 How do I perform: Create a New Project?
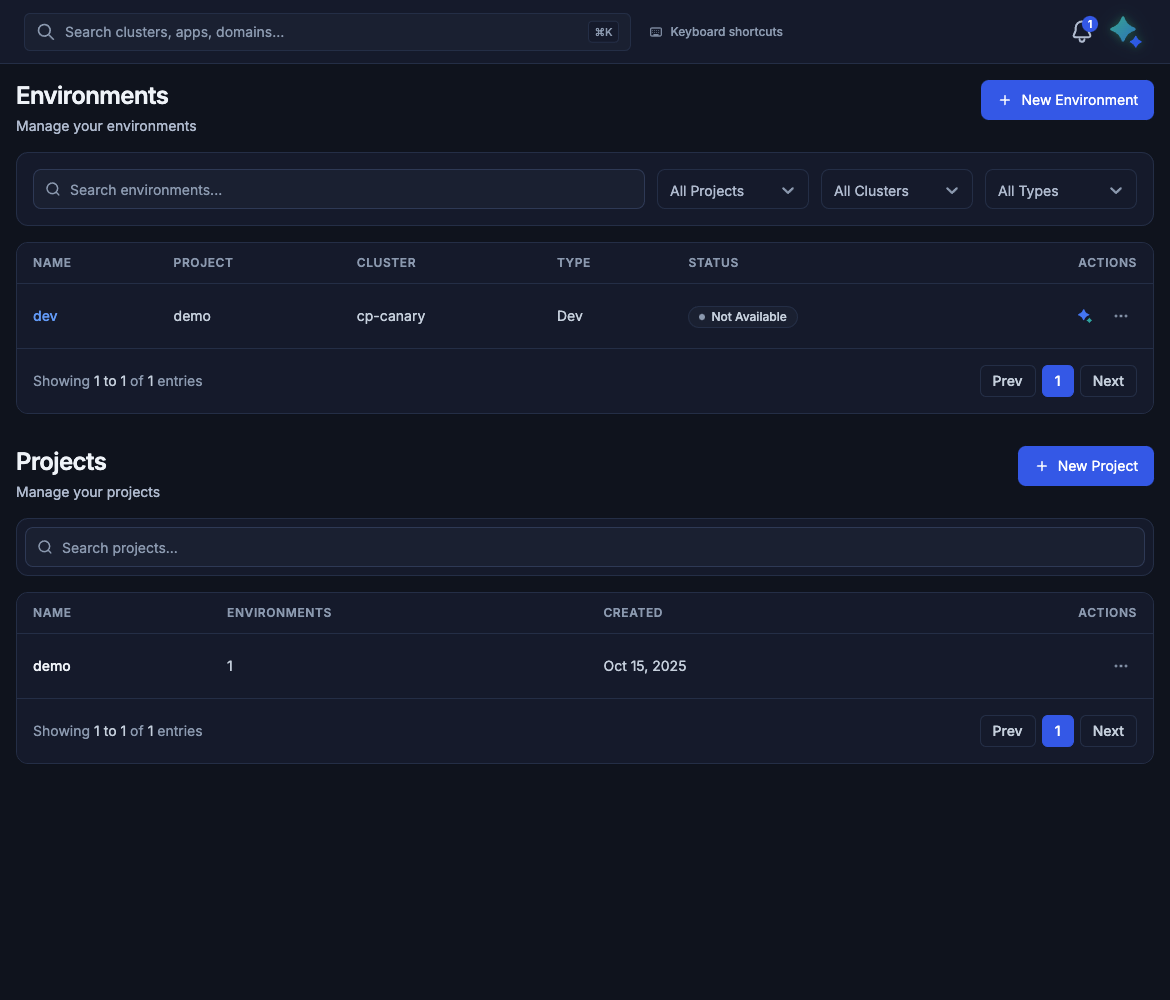click(x=1086, y=466)
